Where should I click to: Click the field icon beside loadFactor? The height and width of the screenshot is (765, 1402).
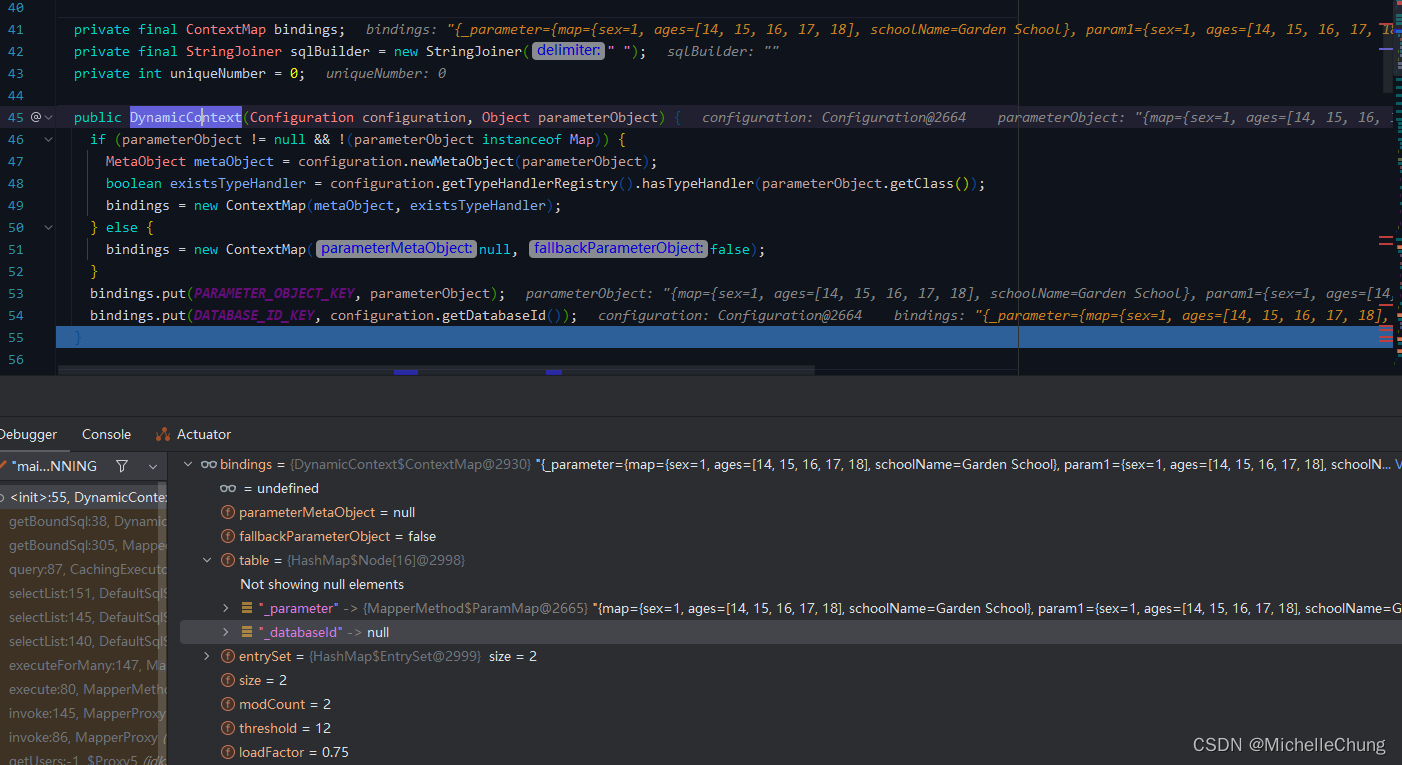[x=228, y=752]
